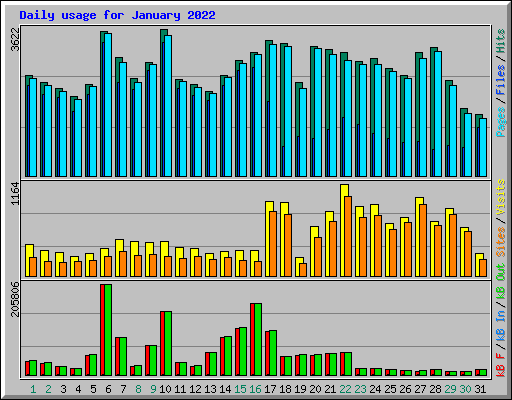Click the 'Visits' legend label
The image size is (512, 400).
[501, 197]
